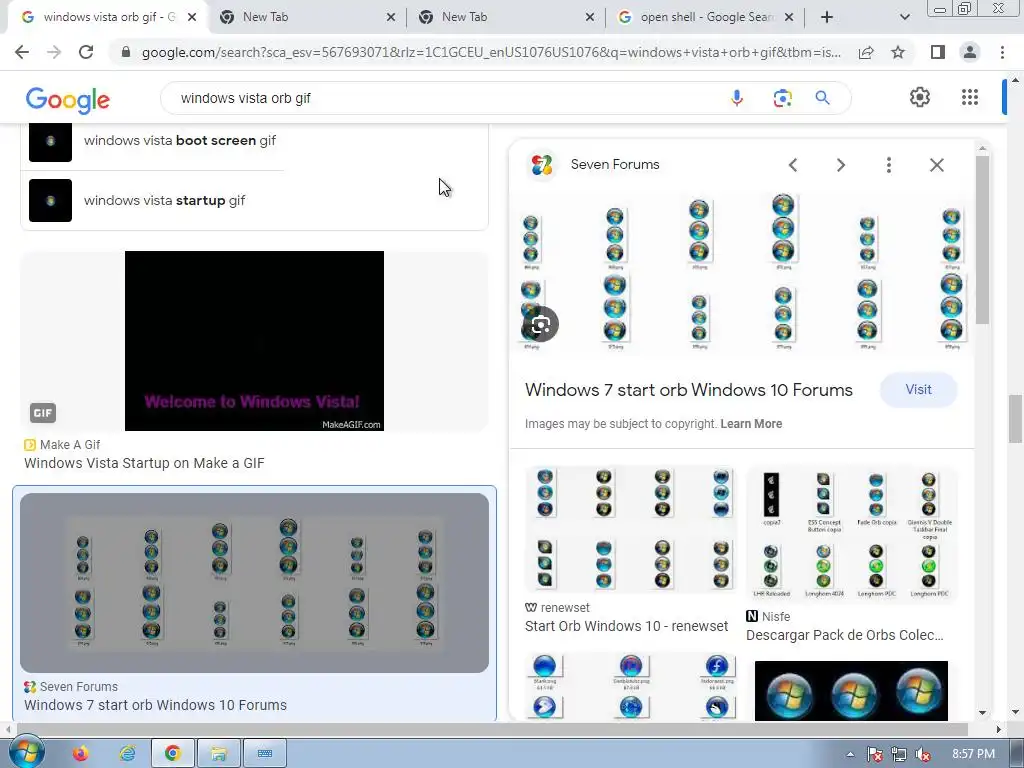Open the Seven Forums source name in panel
The image size is (1024, 768).
[x=615, y=165]
